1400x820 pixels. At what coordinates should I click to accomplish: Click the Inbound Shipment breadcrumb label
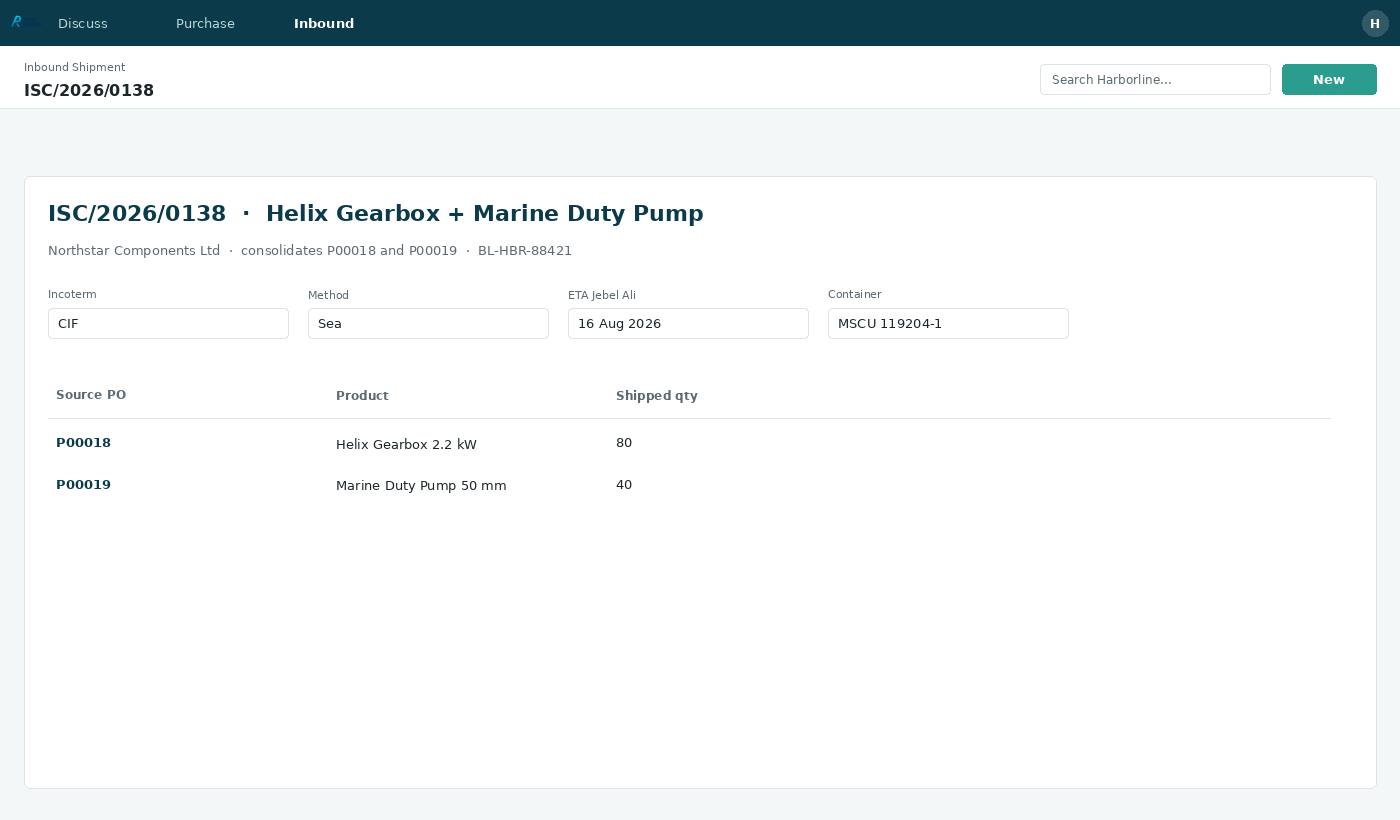(x=75, y=67)
